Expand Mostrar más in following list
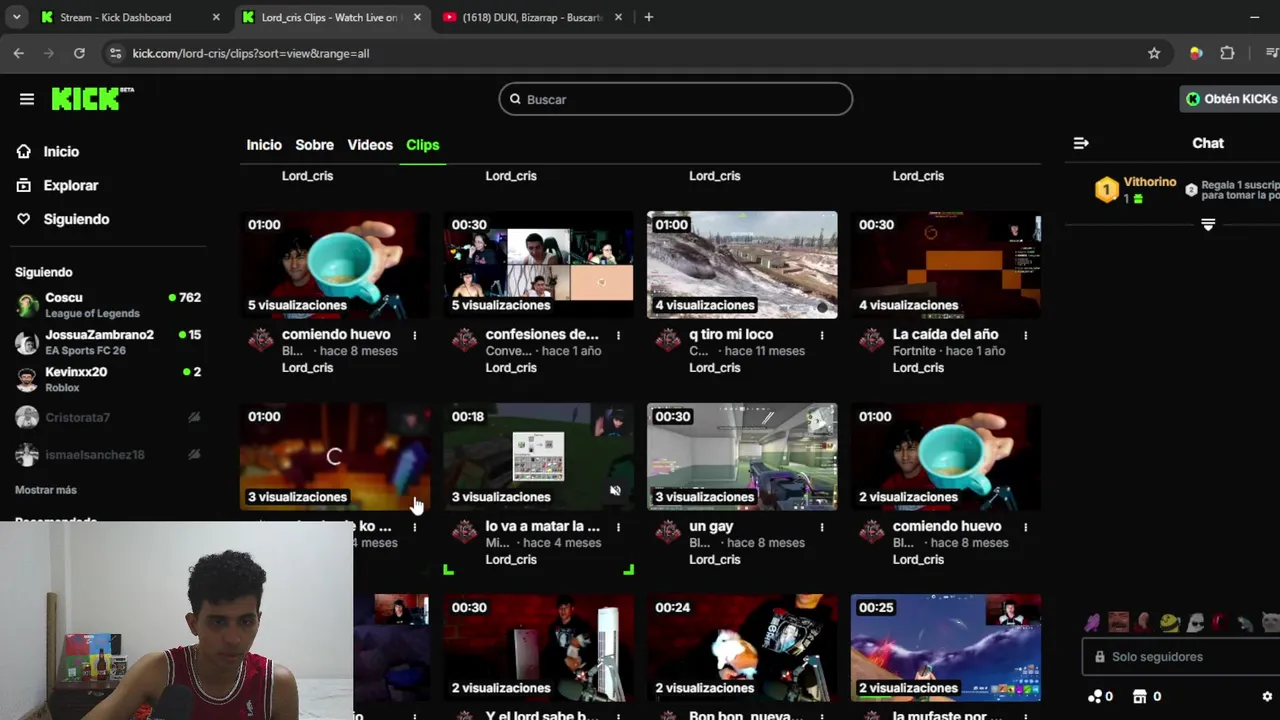 [x=46, y=490]
